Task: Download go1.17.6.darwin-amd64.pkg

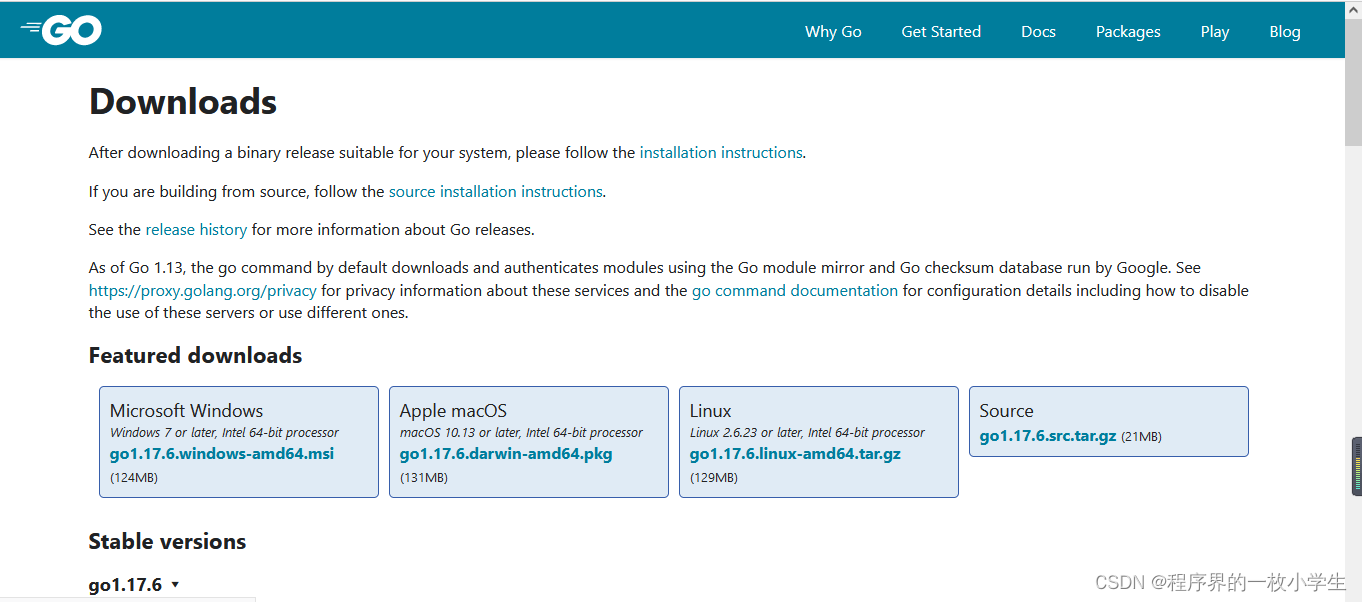Action: [x=506, y=453]
